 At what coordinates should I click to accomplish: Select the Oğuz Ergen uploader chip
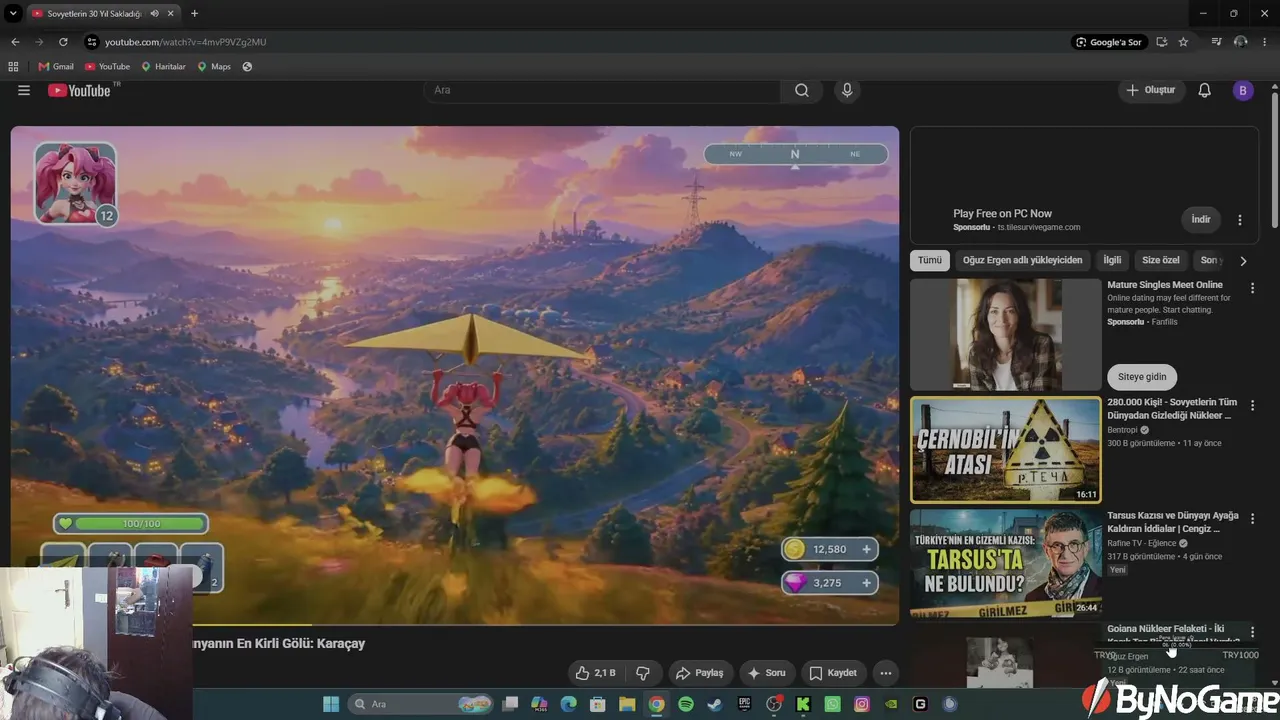[1022, 260]
